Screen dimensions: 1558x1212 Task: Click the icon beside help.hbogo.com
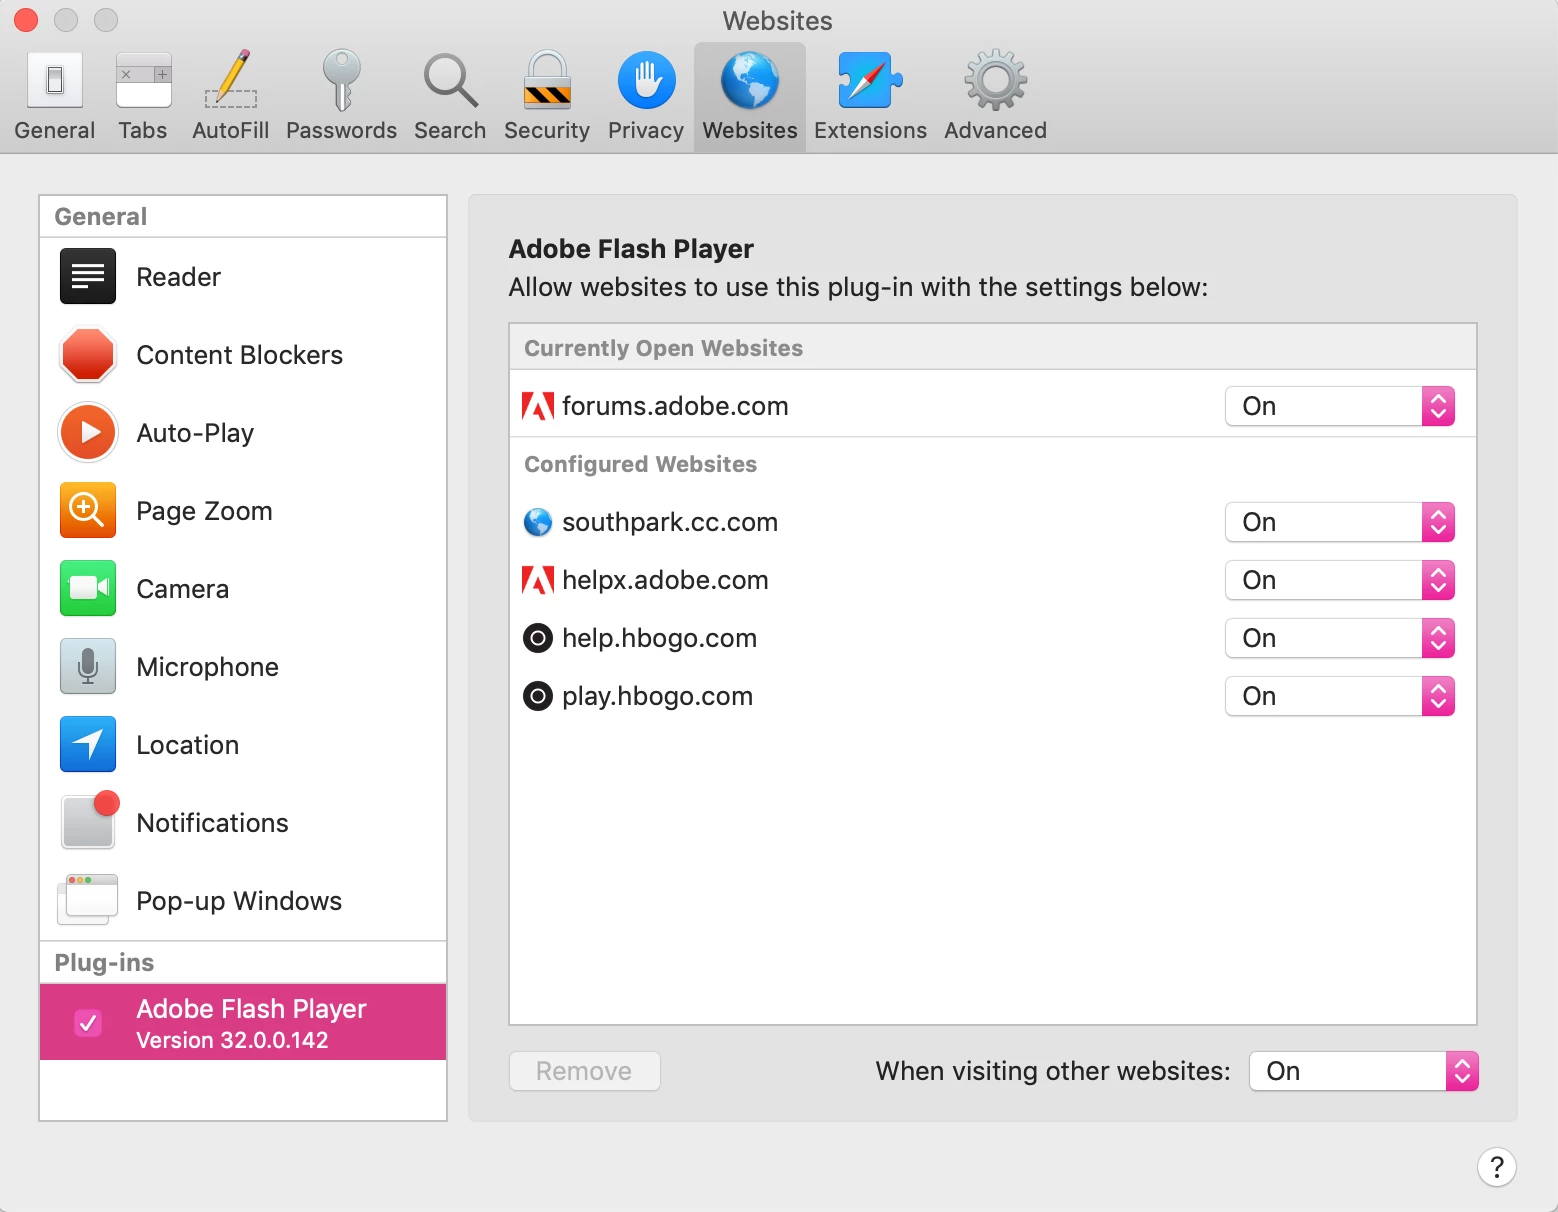click(x=538, y=638)
